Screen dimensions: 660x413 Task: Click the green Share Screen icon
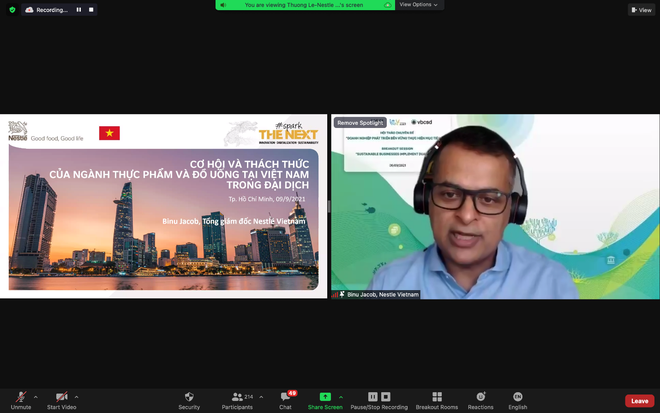pos(325,397)
